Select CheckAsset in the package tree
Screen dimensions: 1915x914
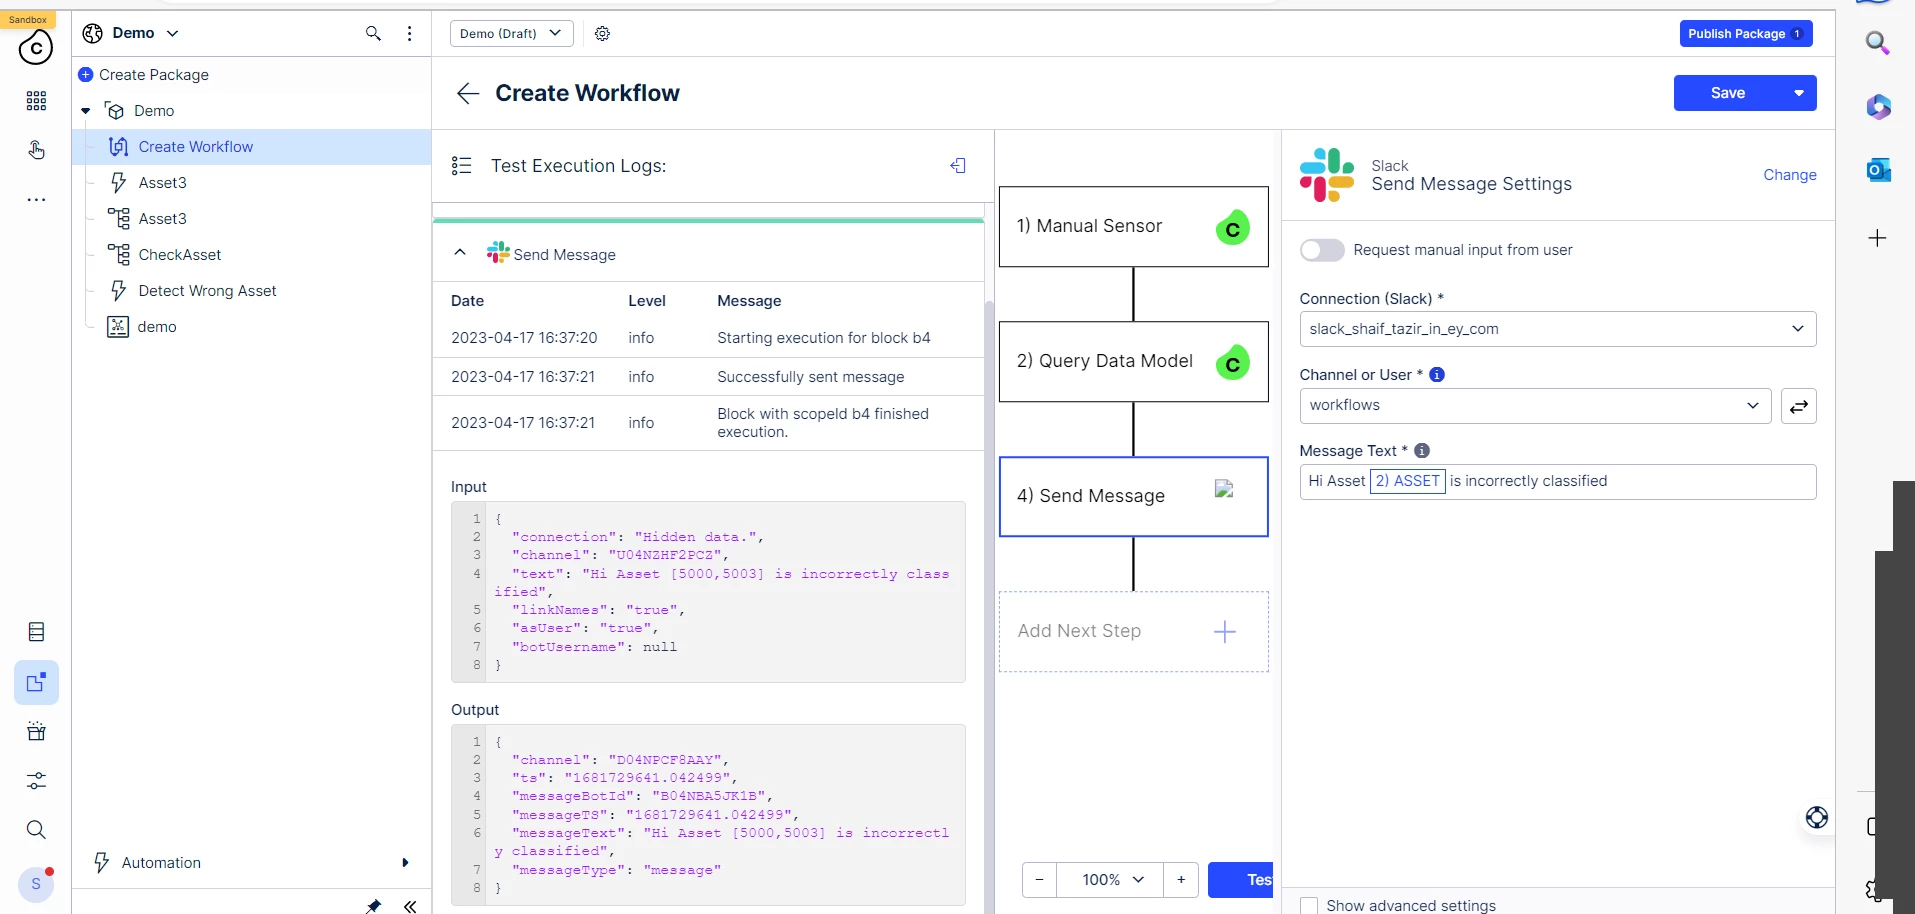tap(180, 255)
